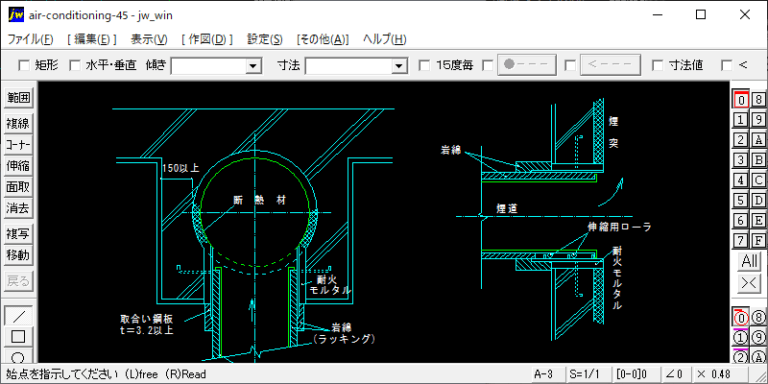768x384 pixels.
Task: Click the 面取 tool button
Action: (19, 187)
